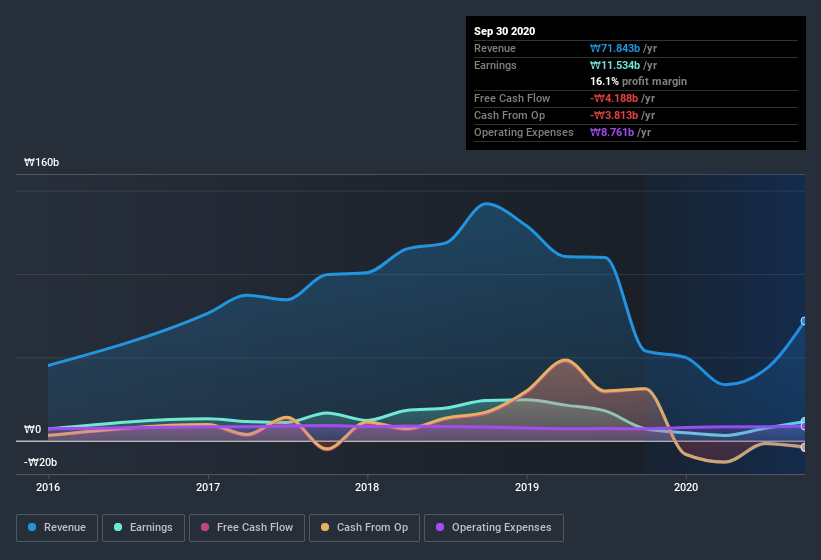The image size is (821, 560).
Task: Click the Operating Expenses endpoint marker
Action: pyautogui.click(x=804, y=426)
